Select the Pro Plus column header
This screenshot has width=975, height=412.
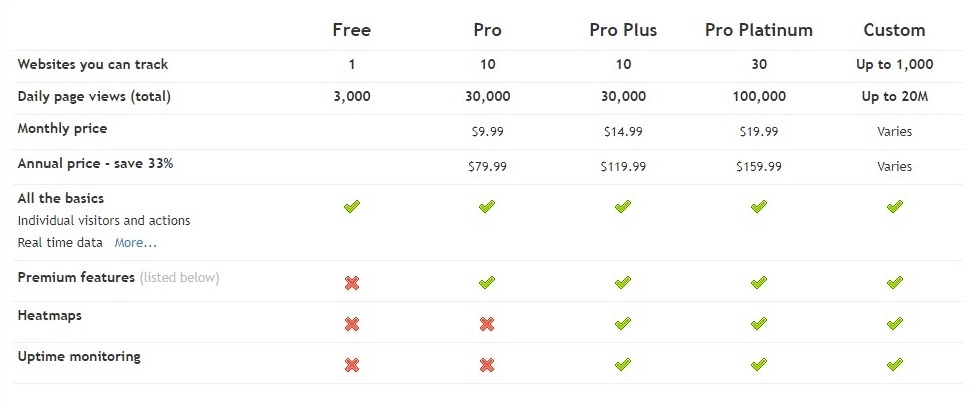point(623,30)
